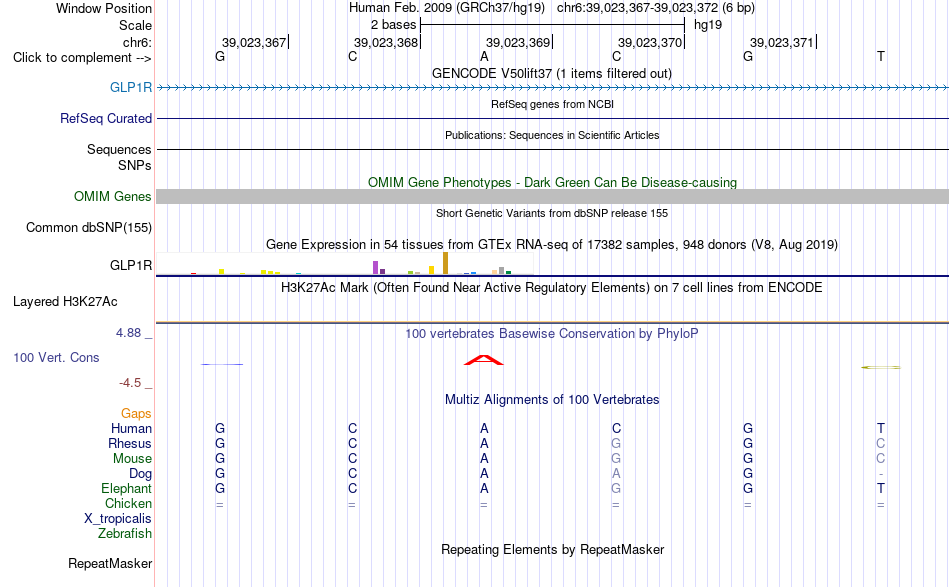Select the Dog alignment row label

(x=140, y=473)
